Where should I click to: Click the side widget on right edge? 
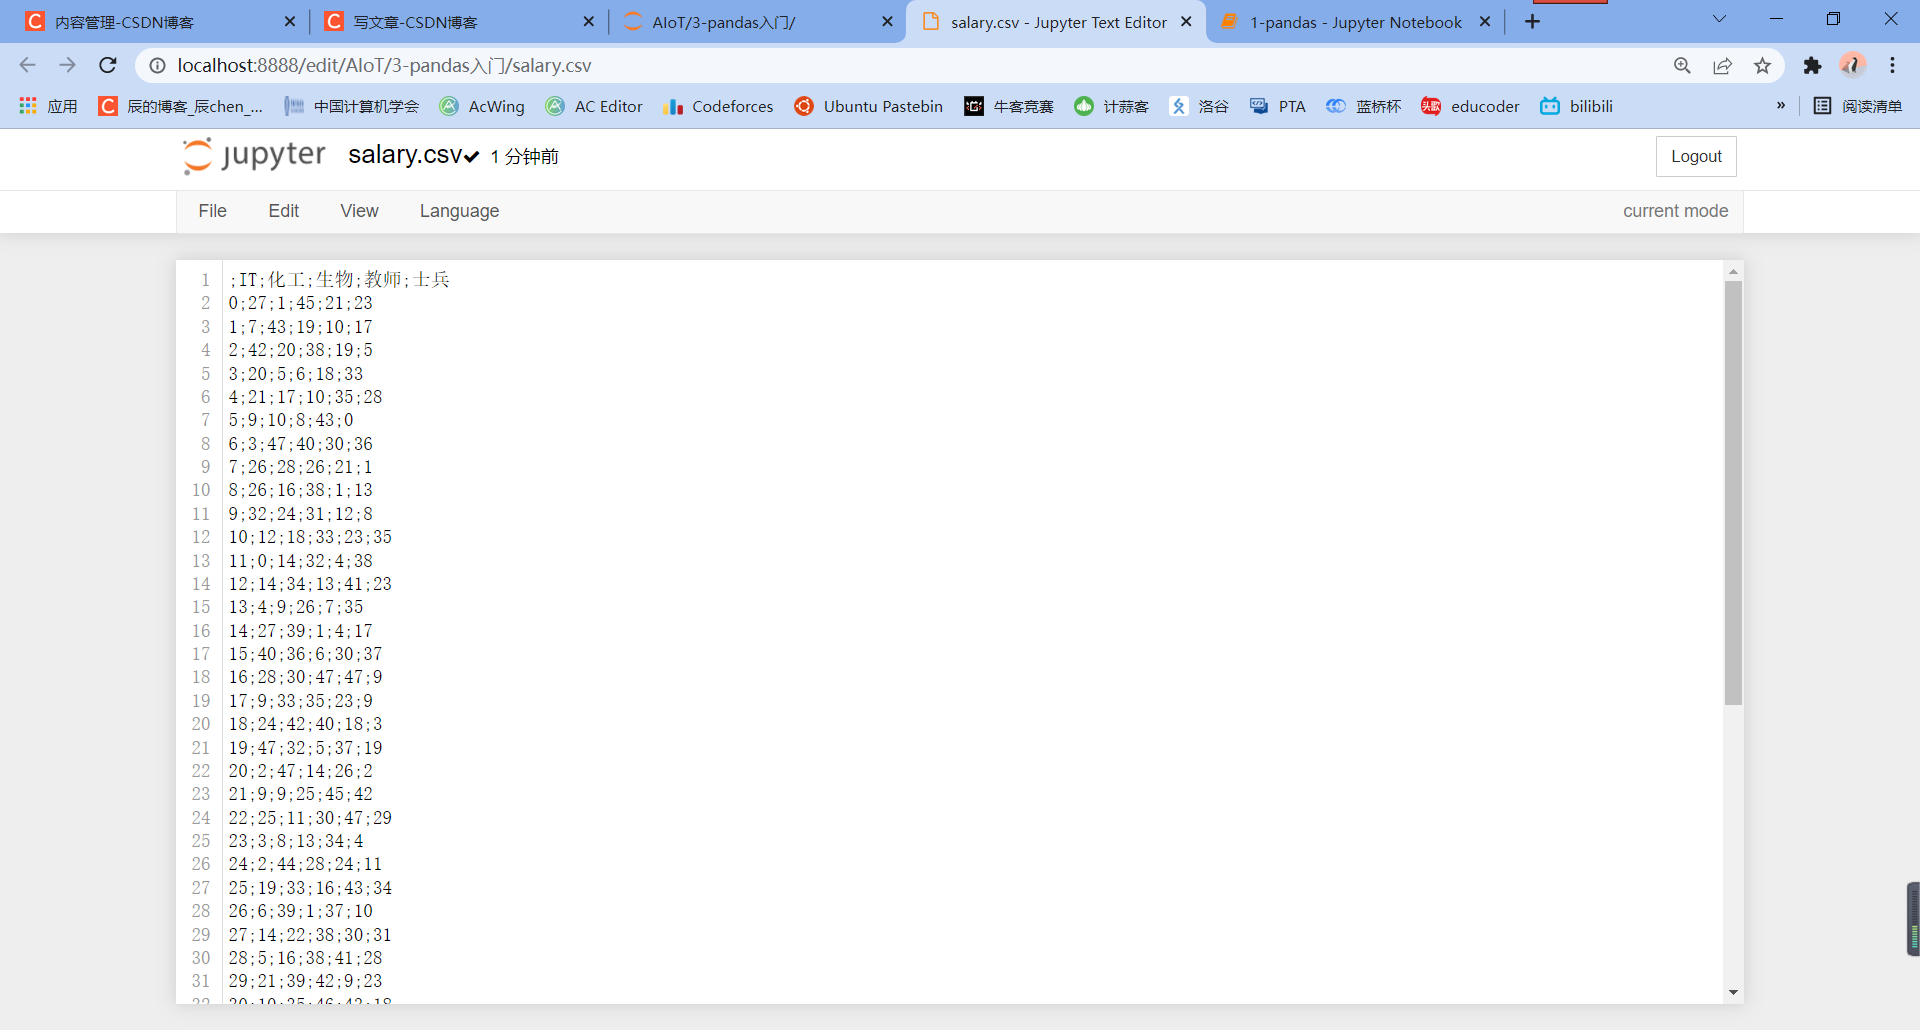1913,919
